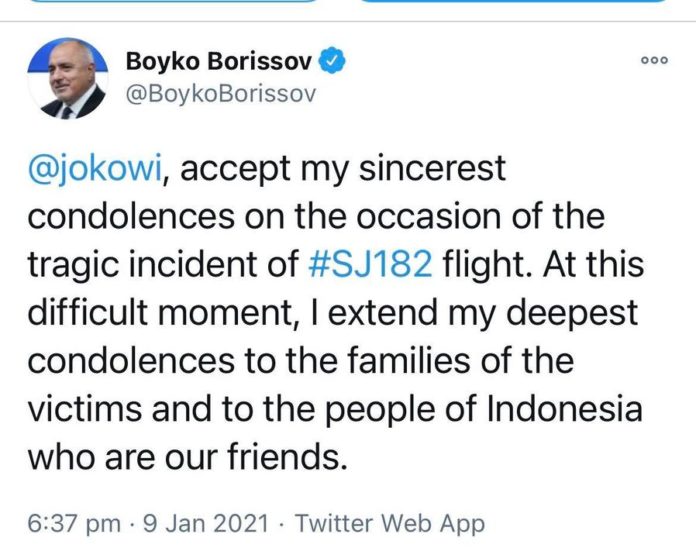Follow the #SJ182 hashtag
This screenshot has height=558, width=696.
(370, 264)
